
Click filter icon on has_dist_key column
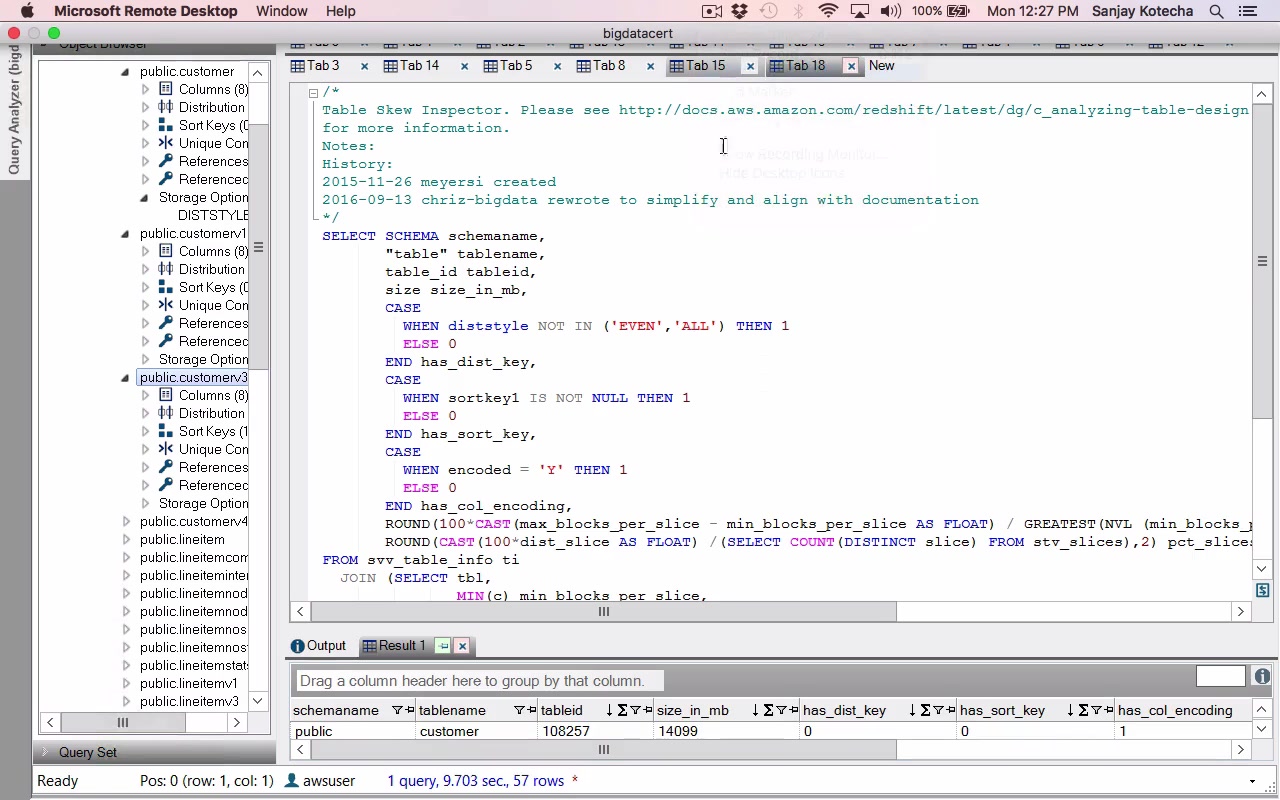tap(938, 710)
